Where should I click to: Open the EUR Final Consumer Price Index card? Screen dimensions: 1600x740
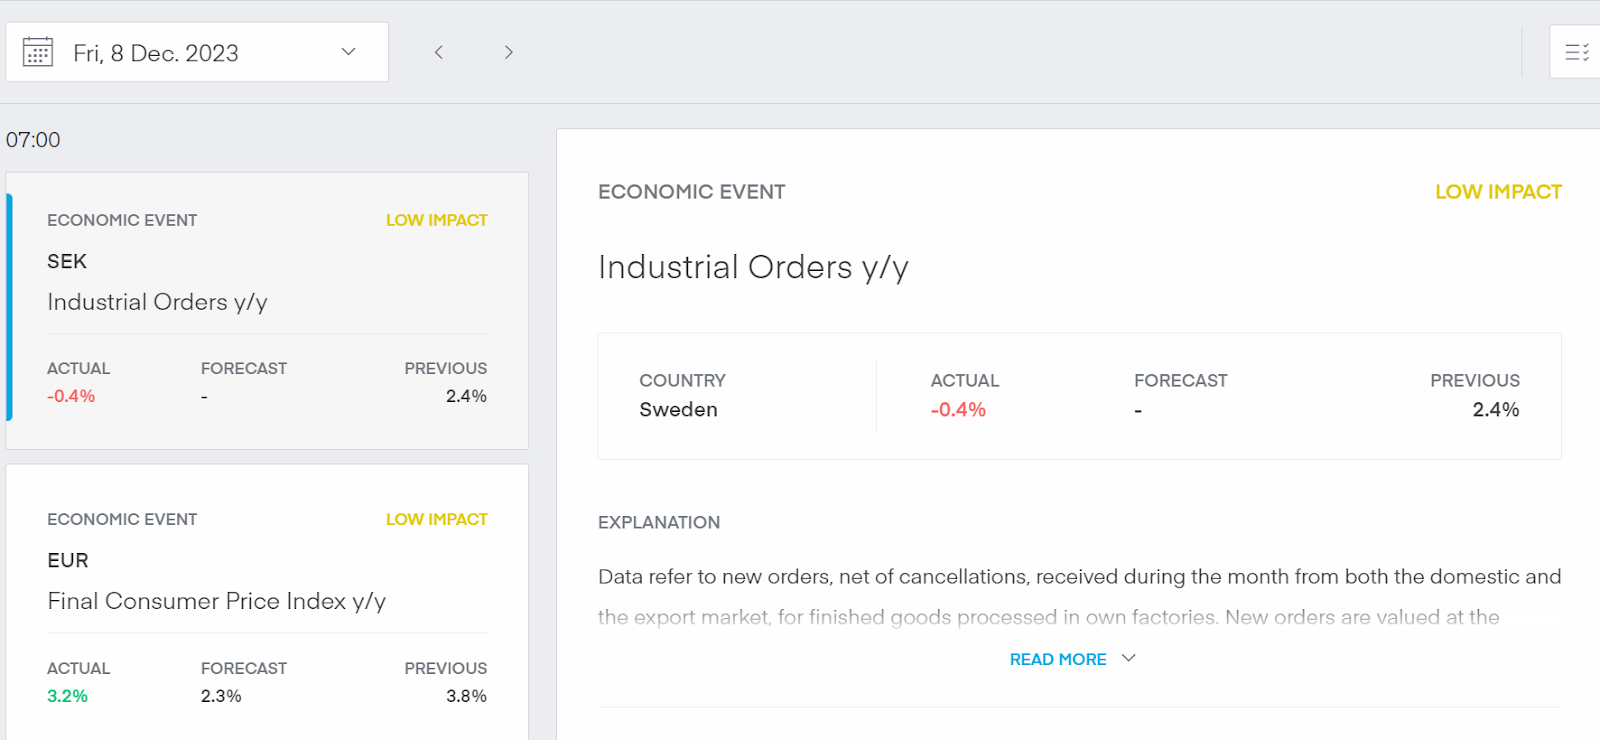267,600
